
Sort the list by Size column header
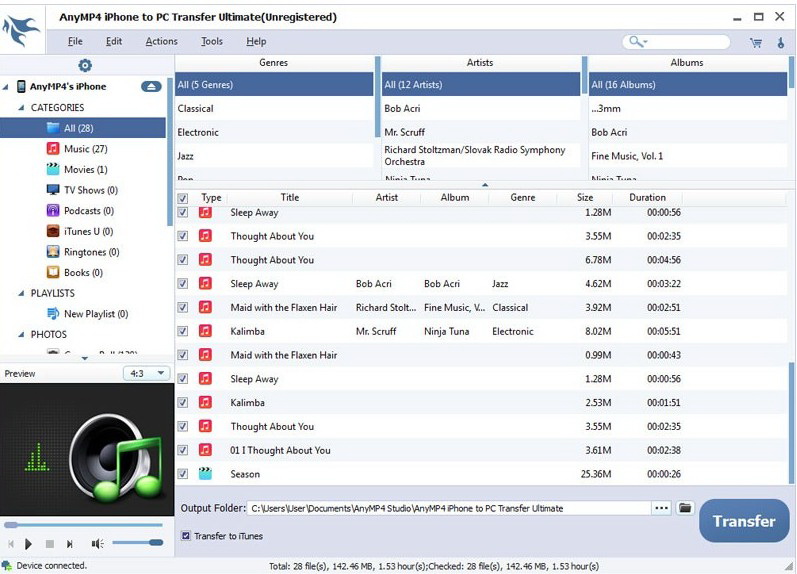(585, 197)
